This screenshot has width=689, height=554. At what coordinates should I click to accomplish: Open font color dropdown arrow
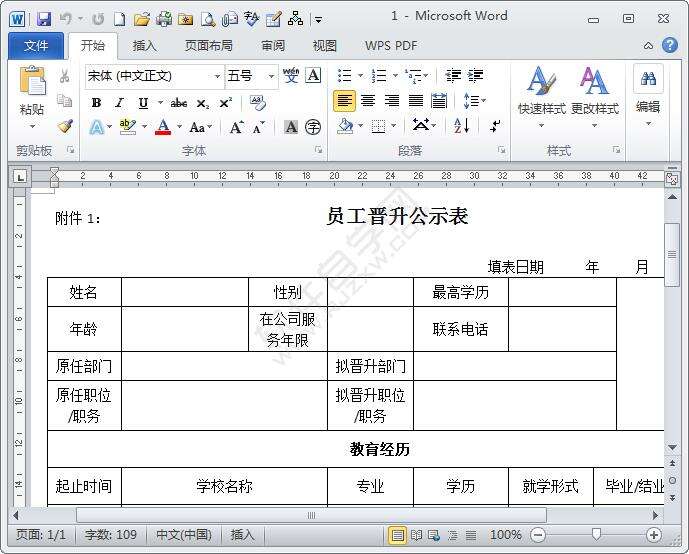coord(179,127)
